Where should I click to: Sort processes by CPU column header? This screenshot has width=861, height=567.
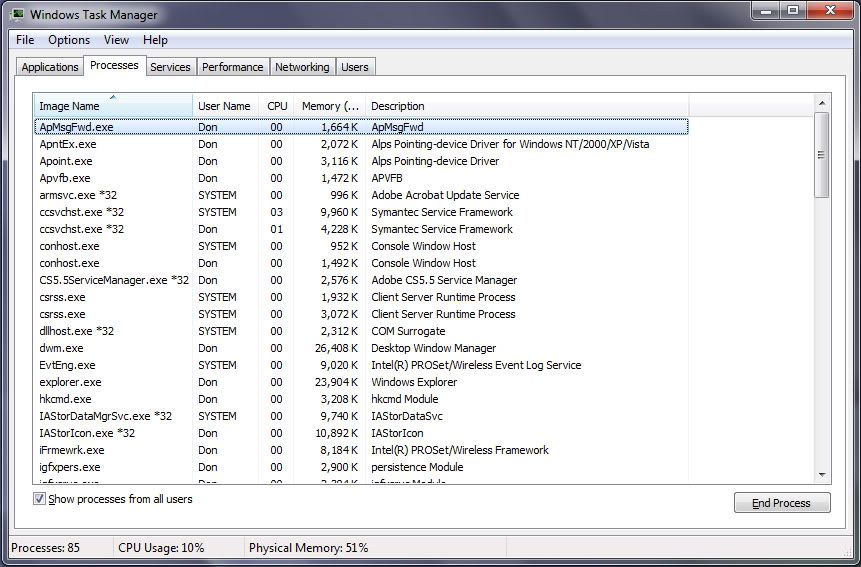tap(277, 106)
